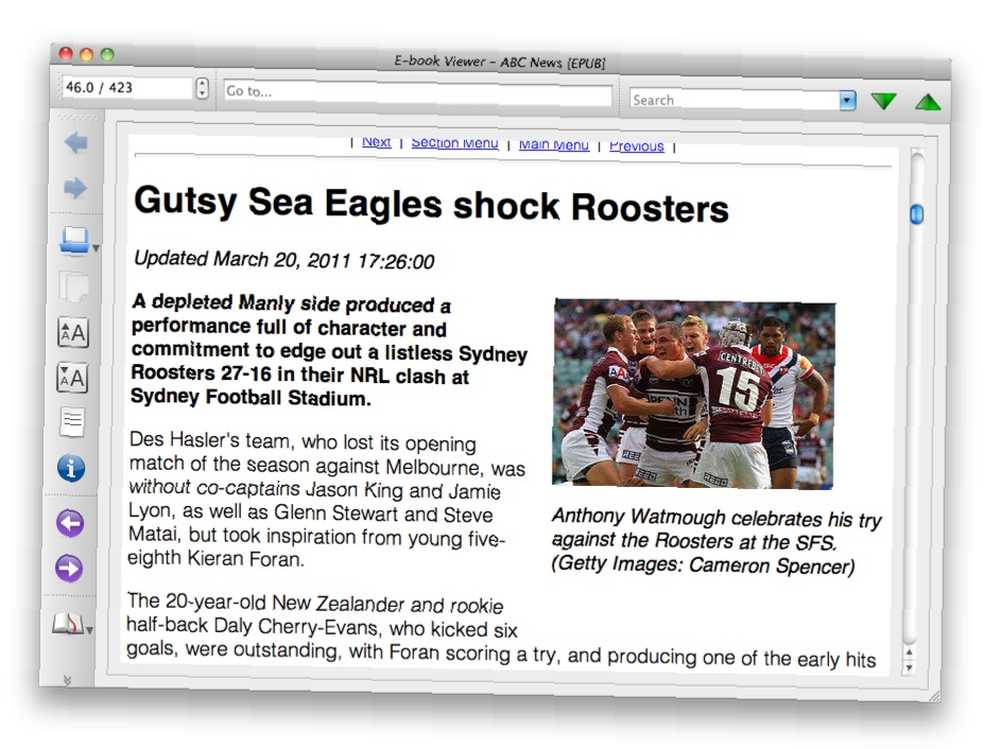The width and height of the screenshot is (1000, 749).
Task: Expand the bookmarks dropdown arrow
Action: [x=90, y=630]
